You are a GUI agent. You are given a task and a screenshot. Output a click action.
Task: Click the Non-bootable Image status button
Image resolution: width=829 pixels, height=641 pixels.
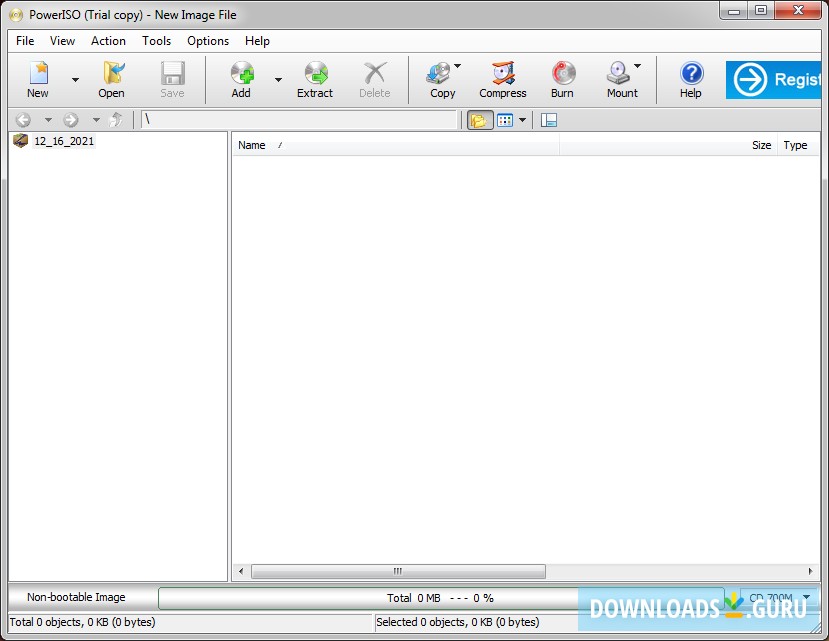77,597
